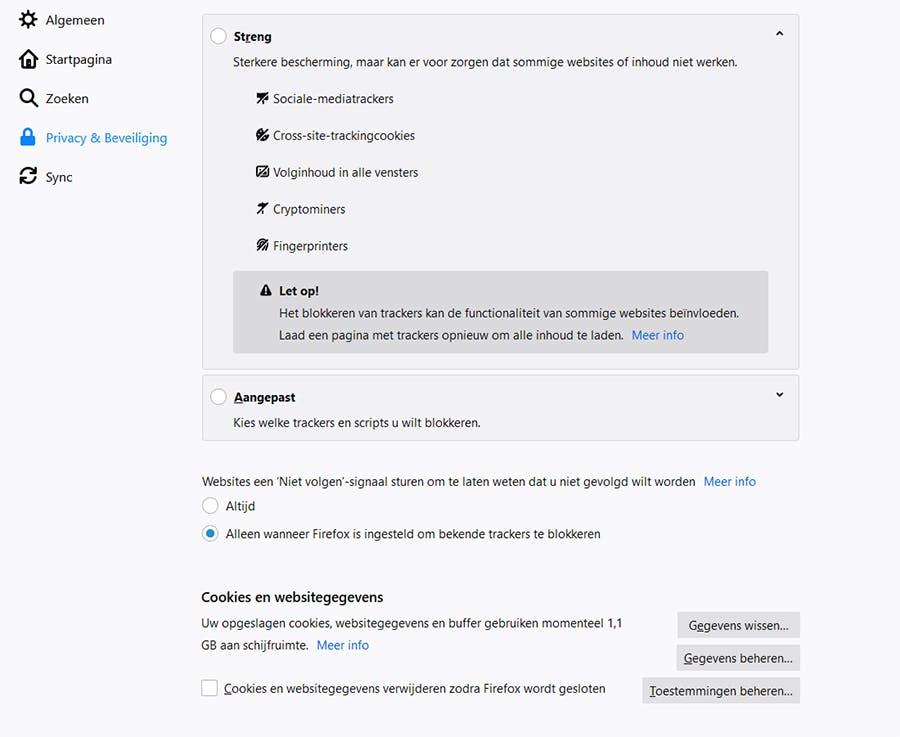Click the Gegevens beheren button

(x=738, y=658)
